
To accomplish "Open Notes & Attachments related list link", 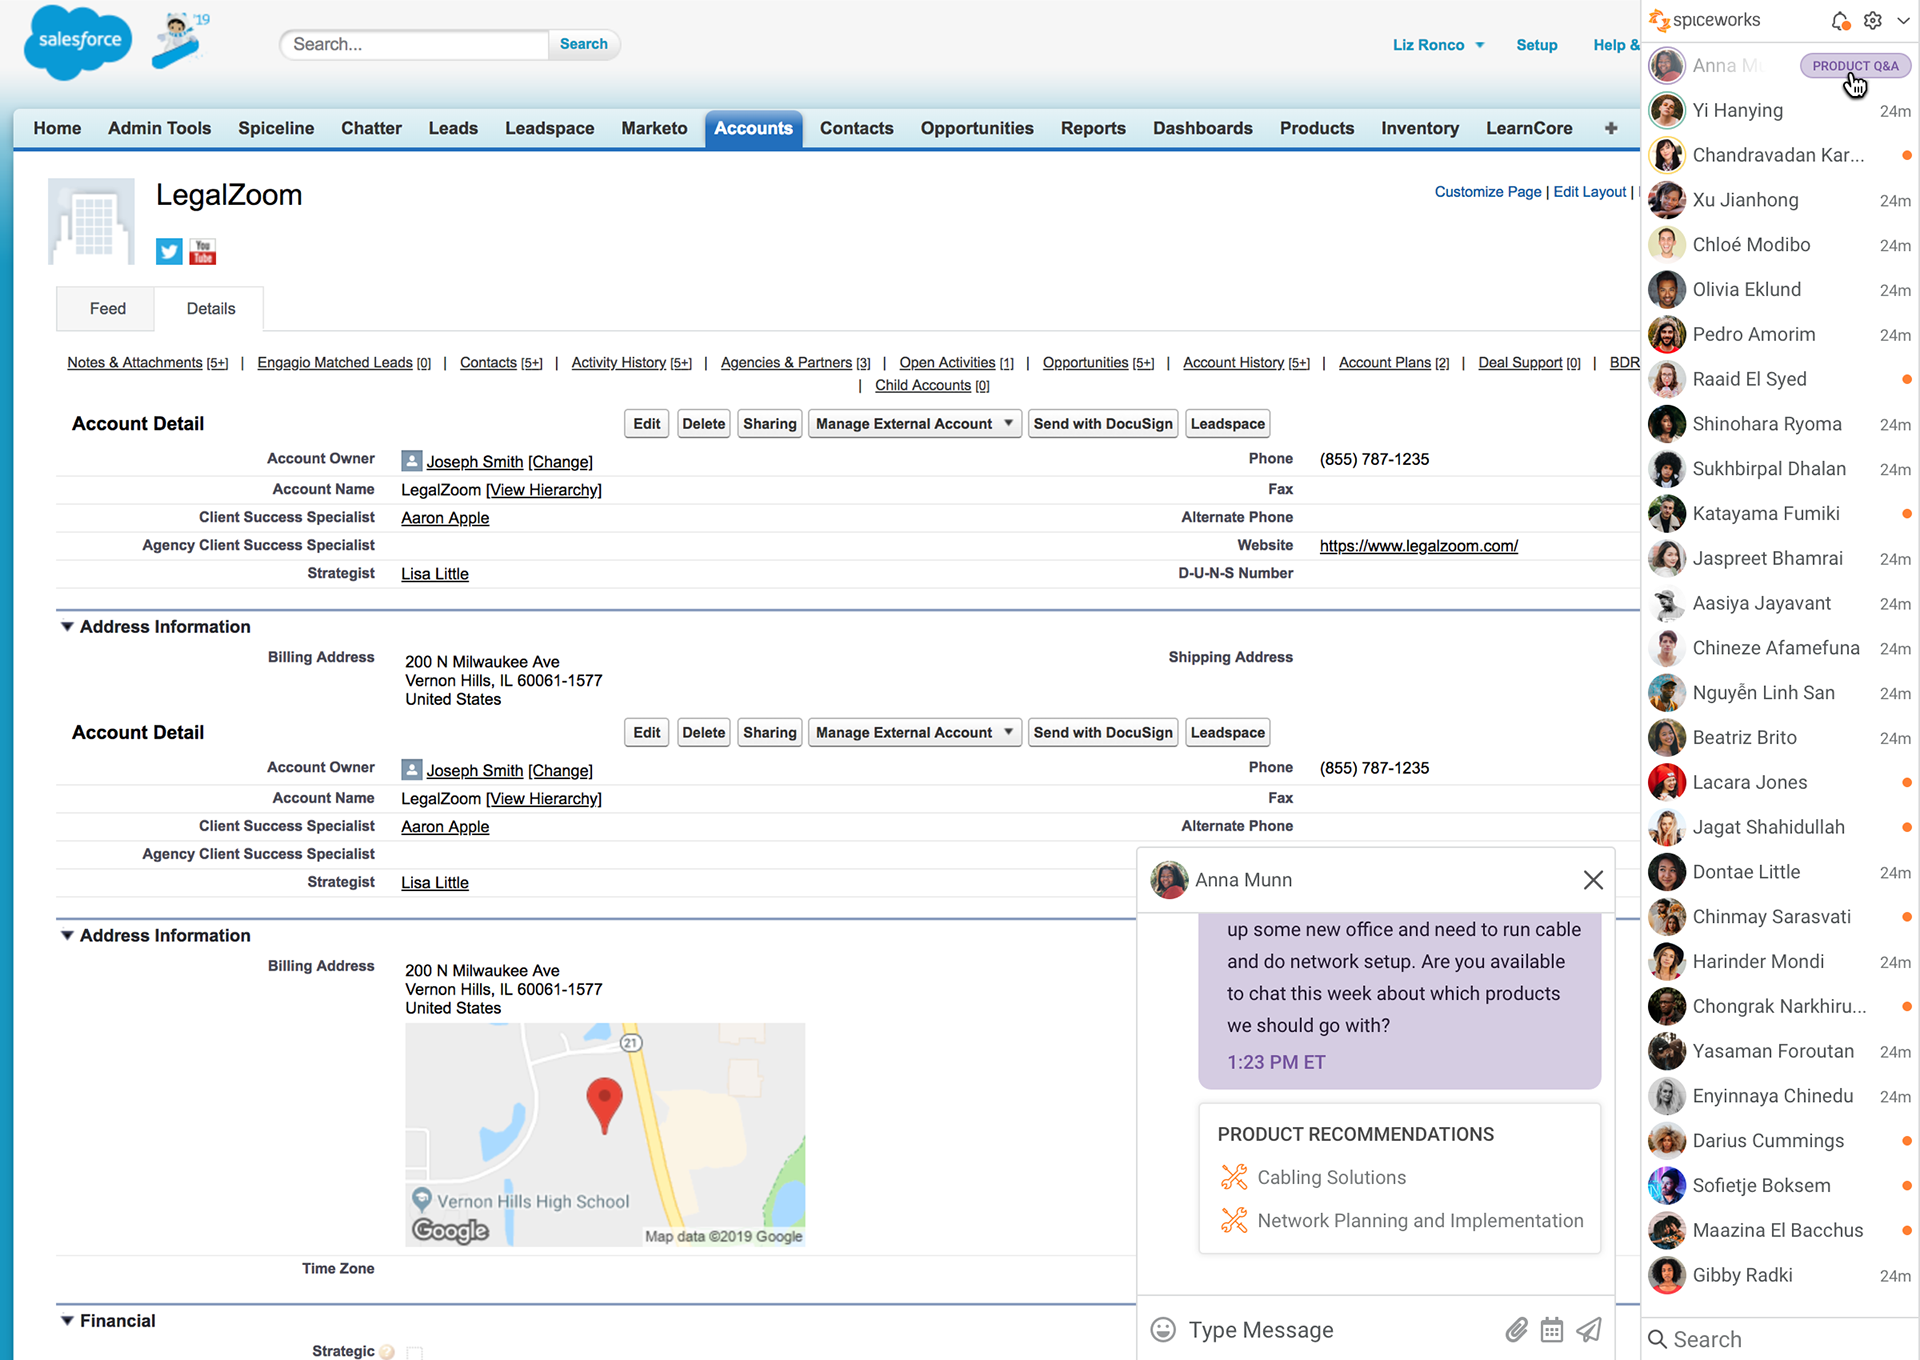I will coord(147,363).
